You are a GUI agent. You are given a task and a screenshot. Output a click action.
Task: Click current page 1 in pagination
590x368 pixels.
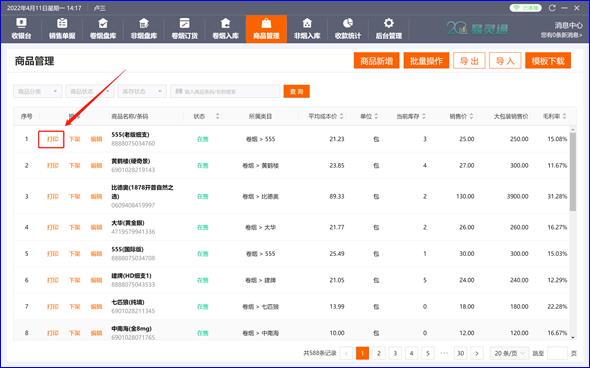(x=362, y=353)
